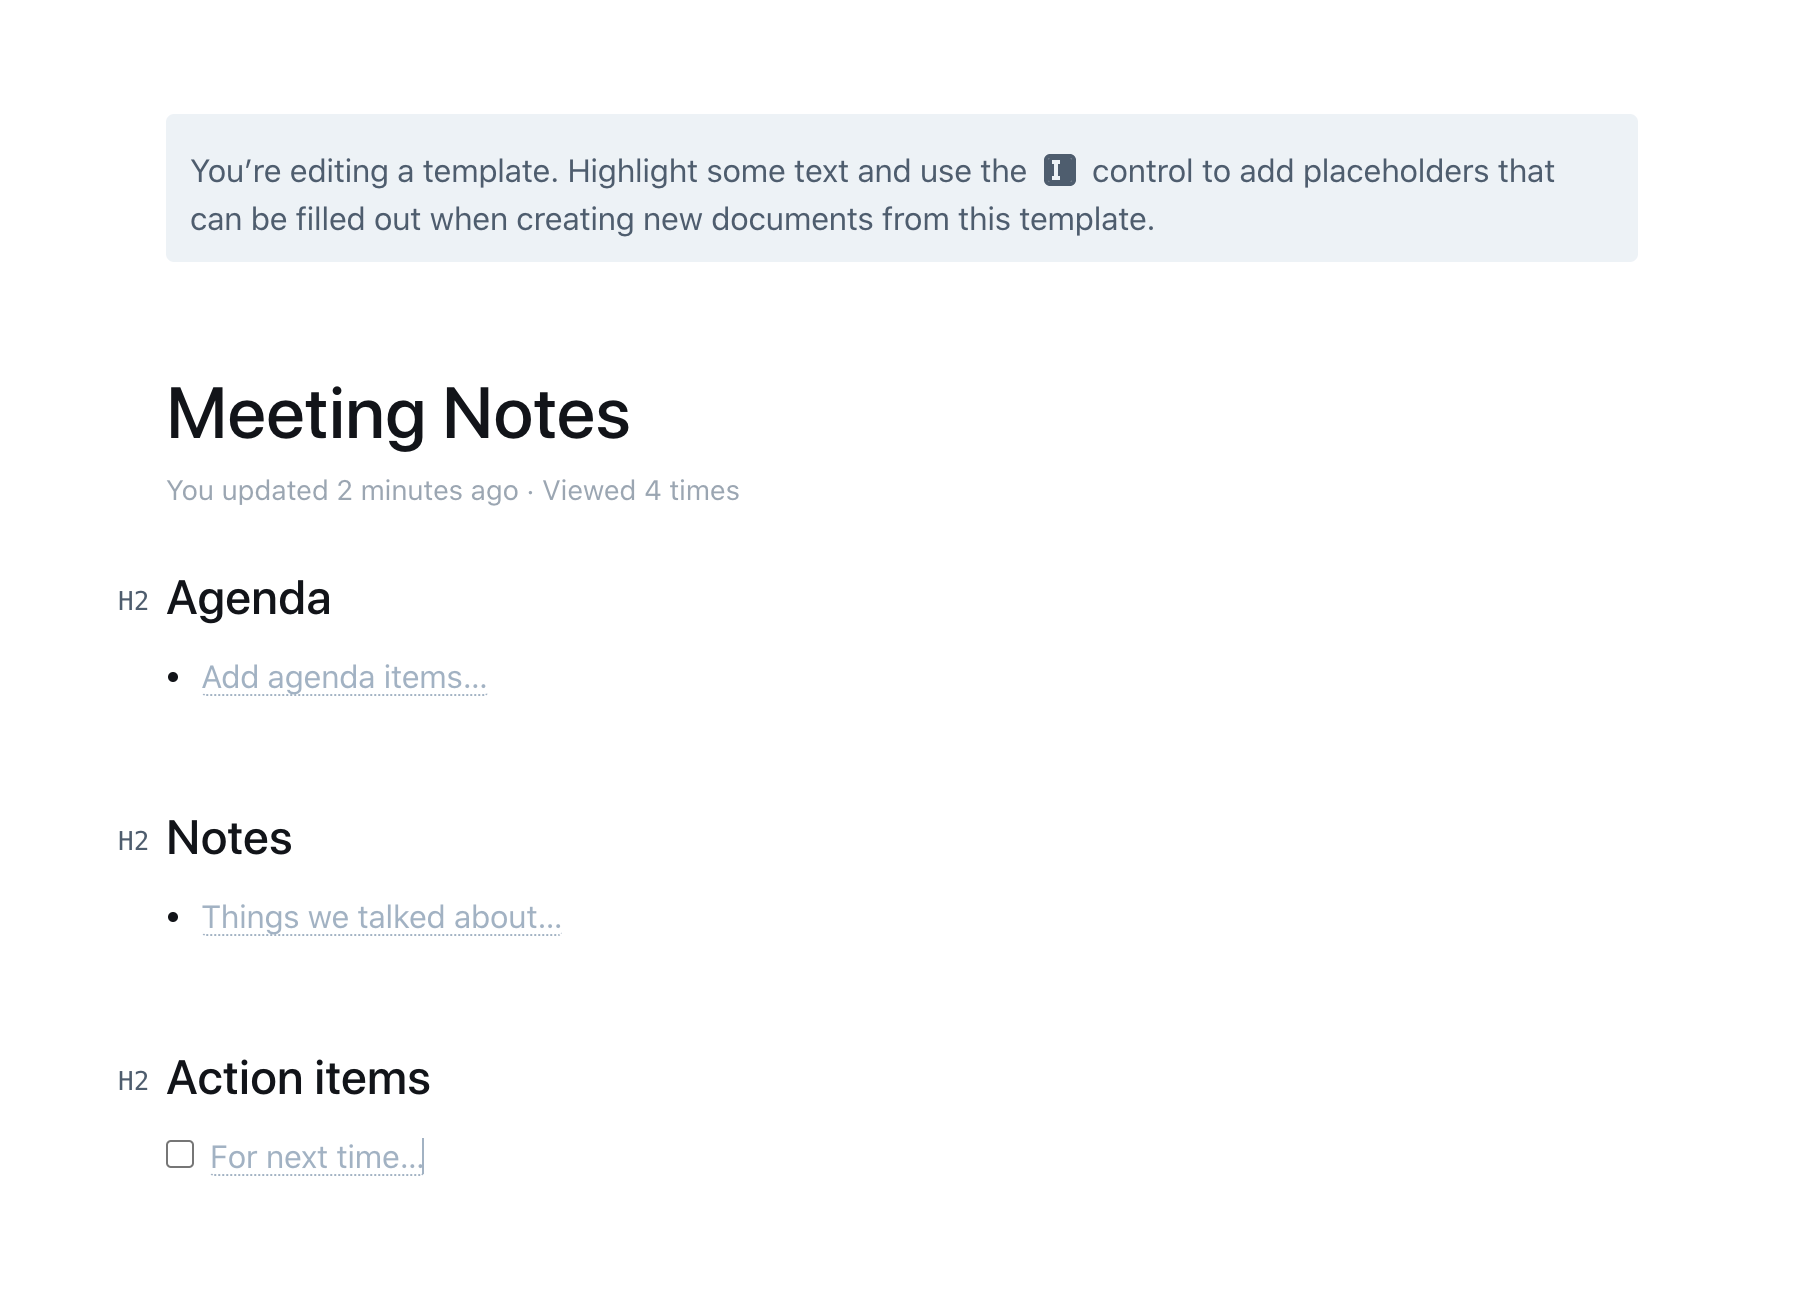Click the H2 marker beside Agenda
Image resolution: width=1820 pixels, height=1294 pixels.
pyautogui.click(x=133, y=601)
